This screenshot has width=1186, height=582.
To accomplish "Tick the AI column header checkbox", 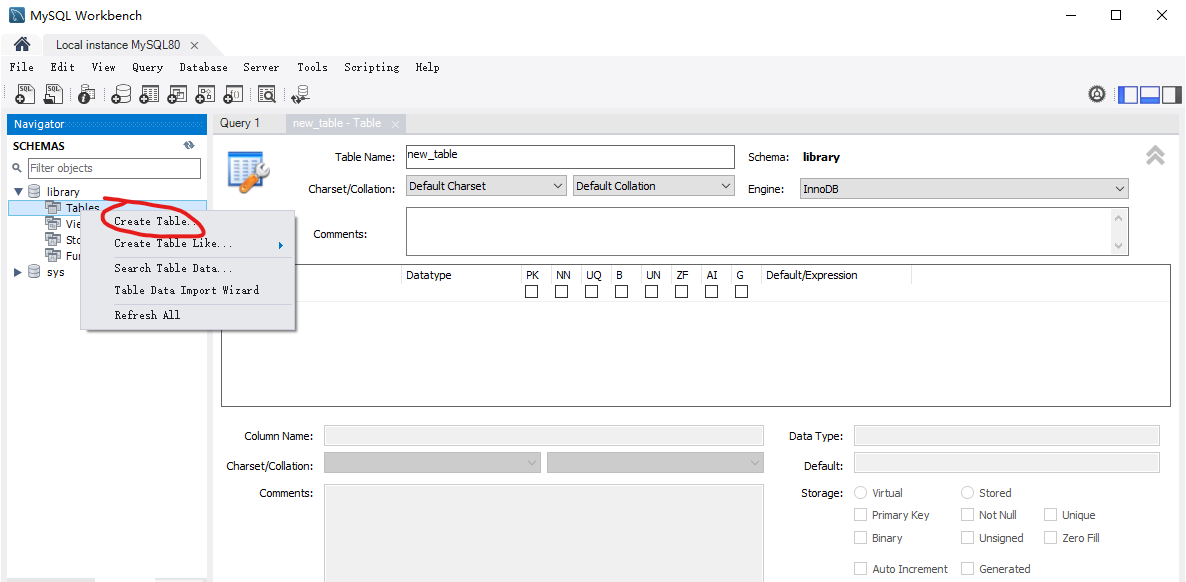I will (711, 291).
